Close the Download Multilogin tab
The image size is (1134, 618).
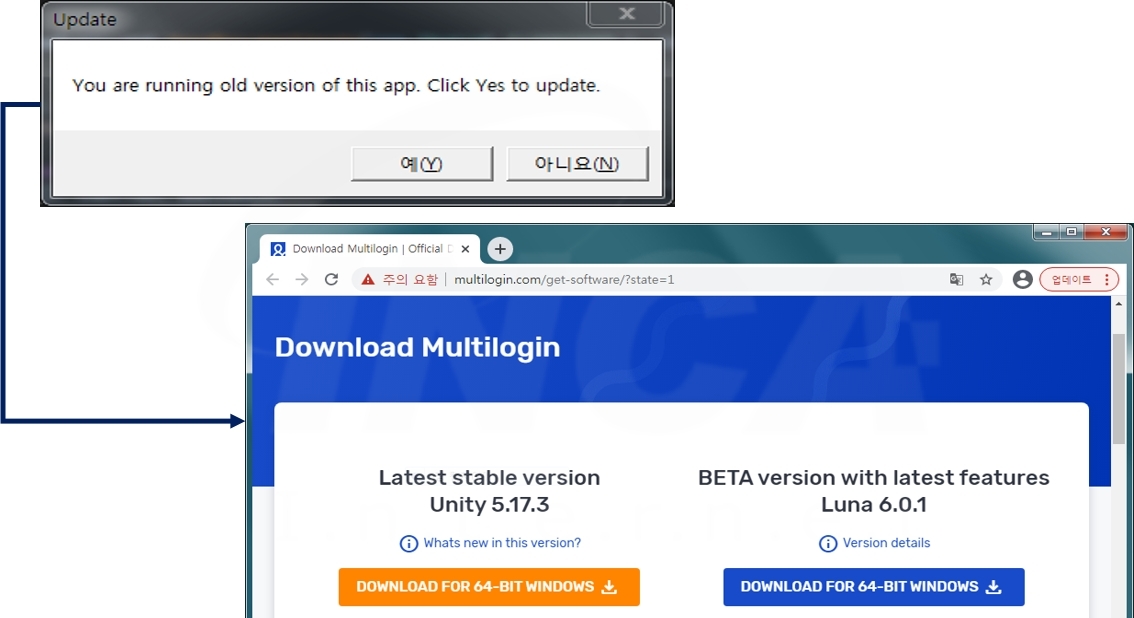pos(465,249)
